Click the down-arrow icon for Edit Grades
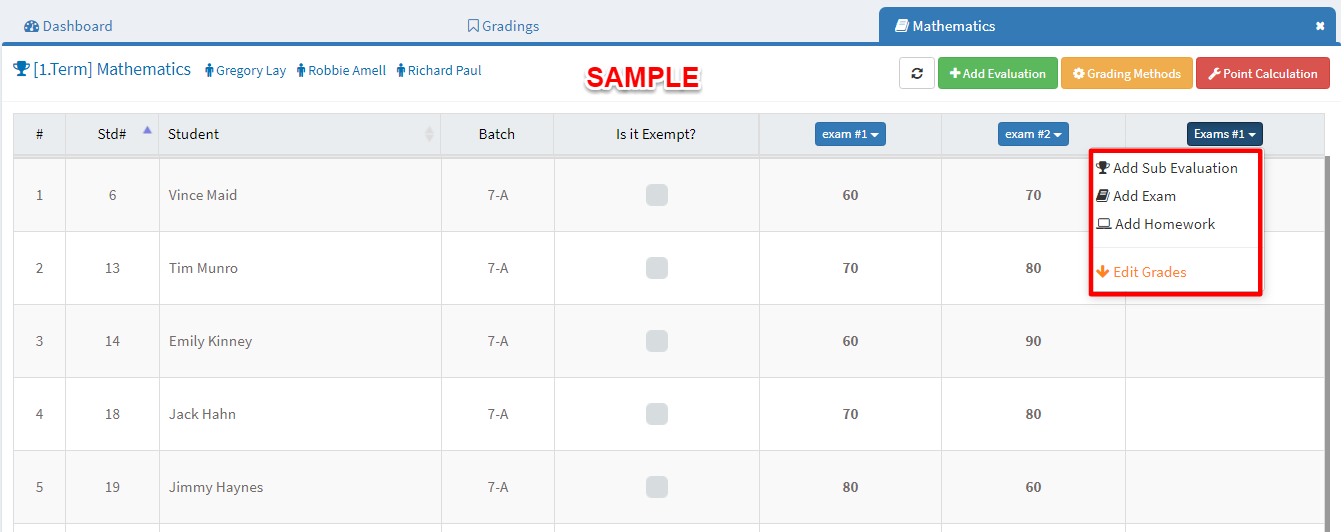Image resolution: width=1341 pixels, height=532 pixels. tap(1103, 272)
